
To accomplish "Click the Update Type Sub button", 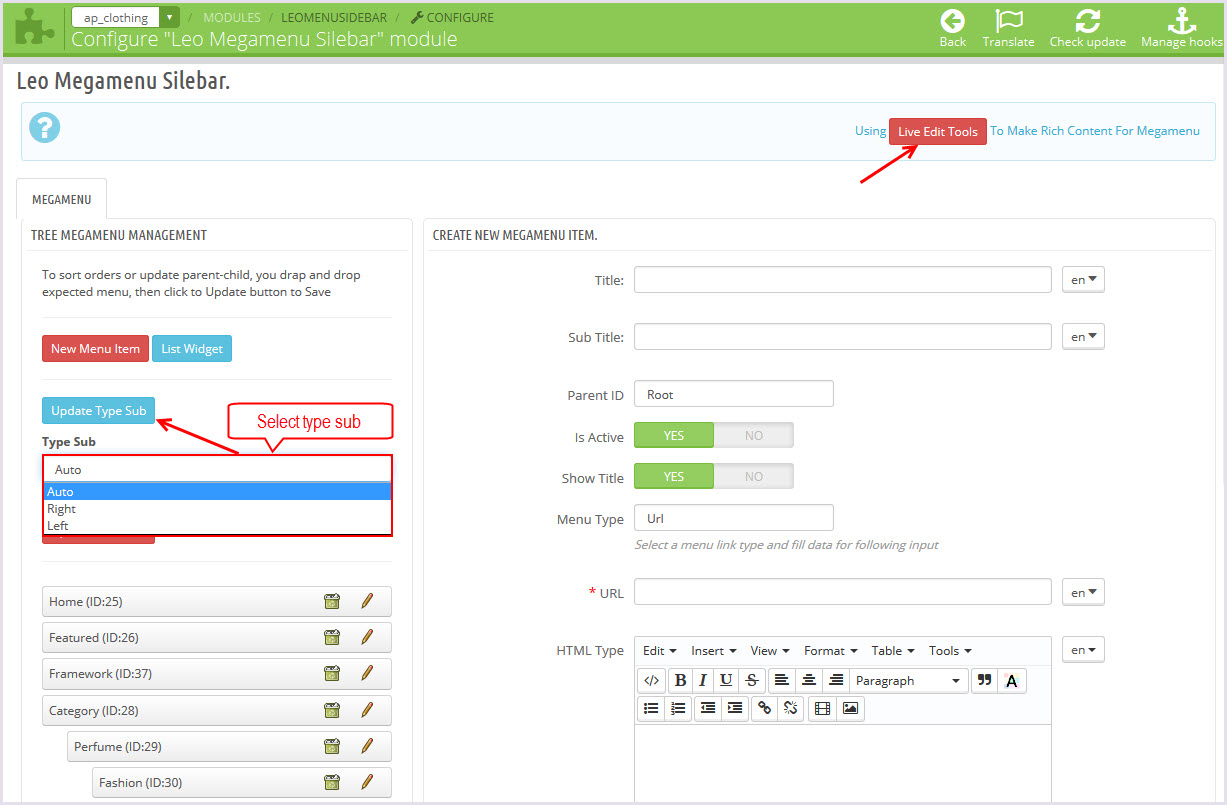I will point(99,410).
